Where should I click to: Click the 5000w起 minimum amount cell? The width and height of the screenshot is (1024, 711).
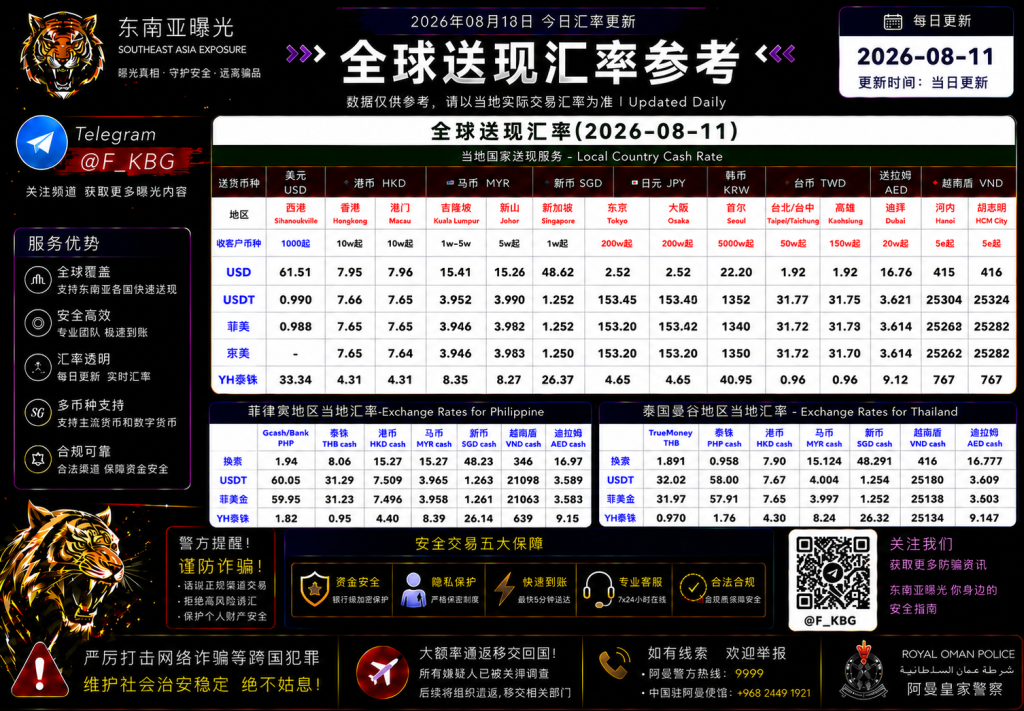736,244
